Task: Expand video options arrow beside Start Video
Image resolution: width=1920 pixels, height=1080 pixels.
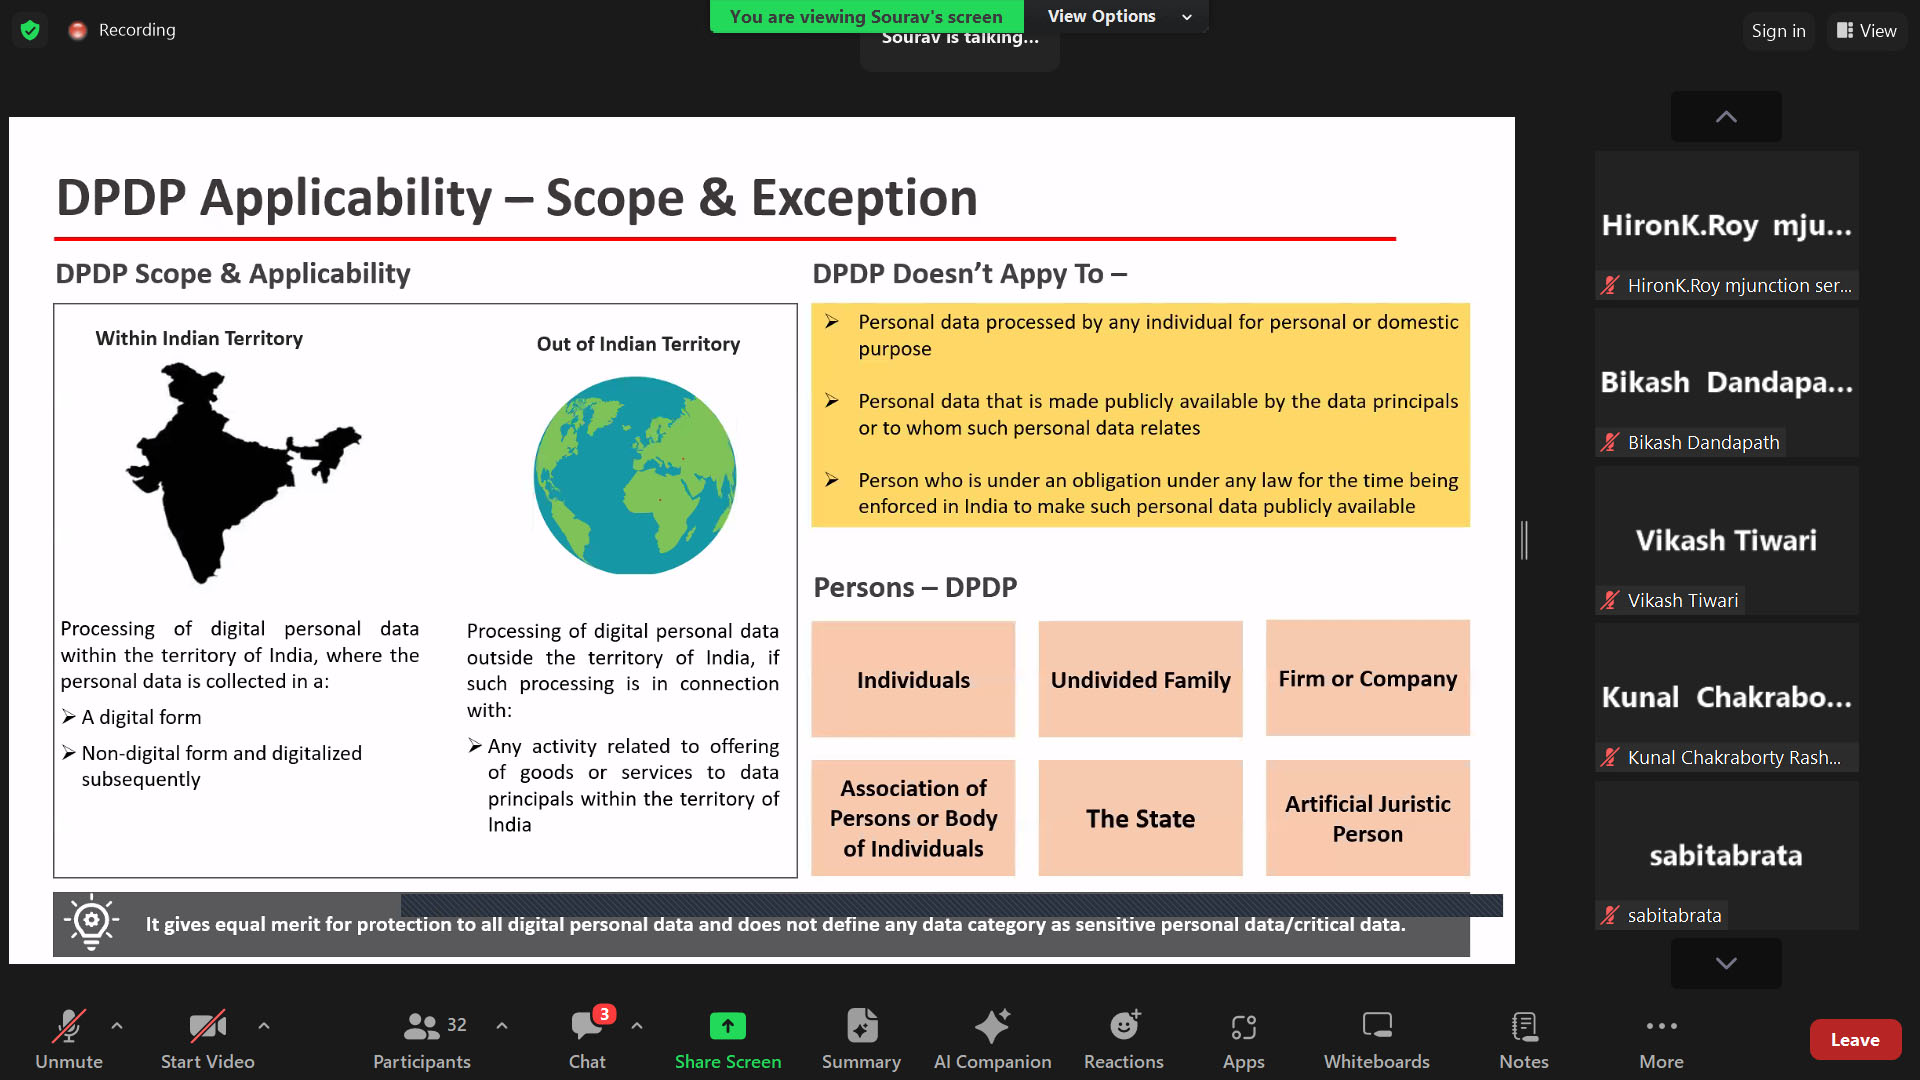Action: [x=264, y=1026]
